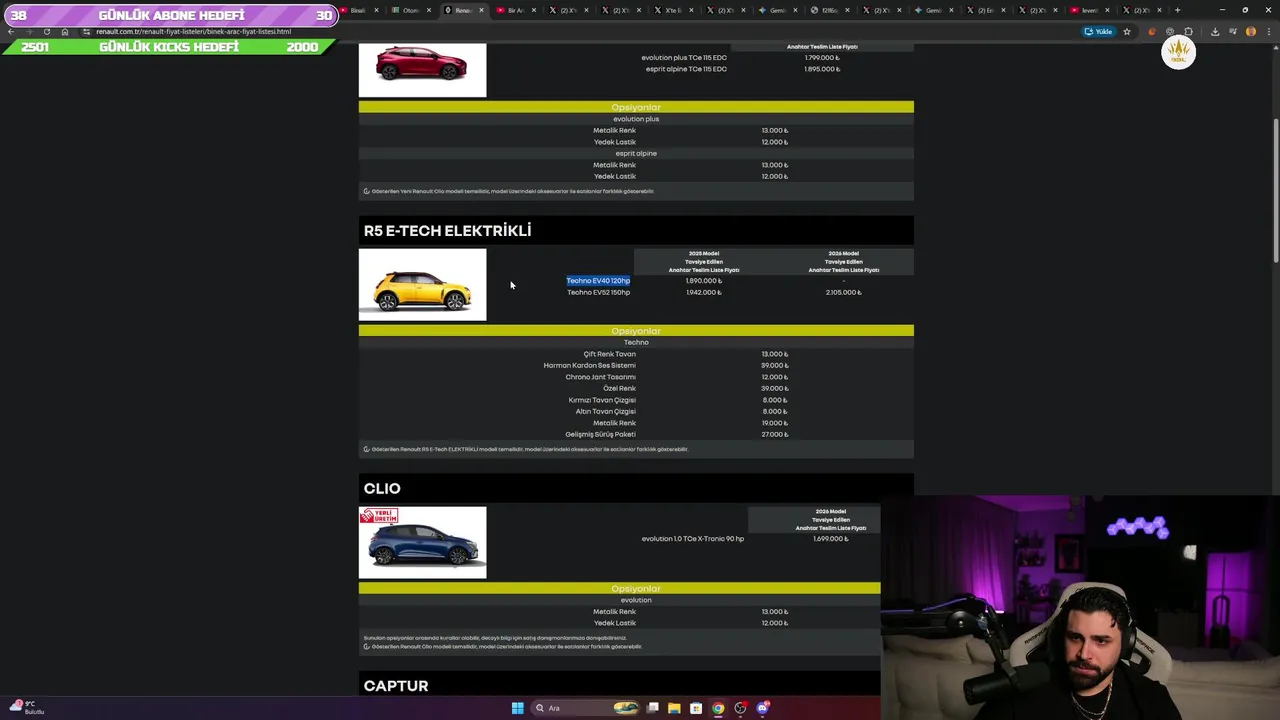
Task: Click the info icon before R5 footnote
Action: 366,449
